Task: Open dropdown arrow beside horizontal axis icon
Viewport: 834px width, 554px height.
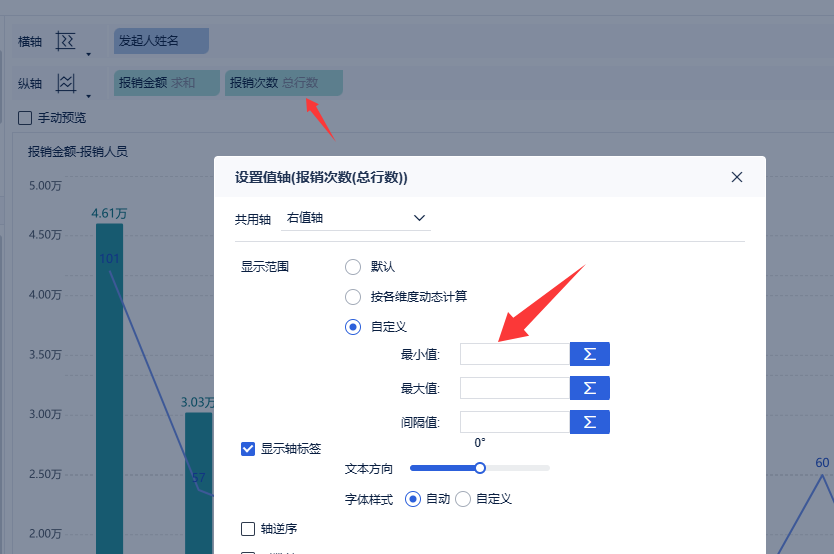Action: pyautogui.click(x=88, y=54)
